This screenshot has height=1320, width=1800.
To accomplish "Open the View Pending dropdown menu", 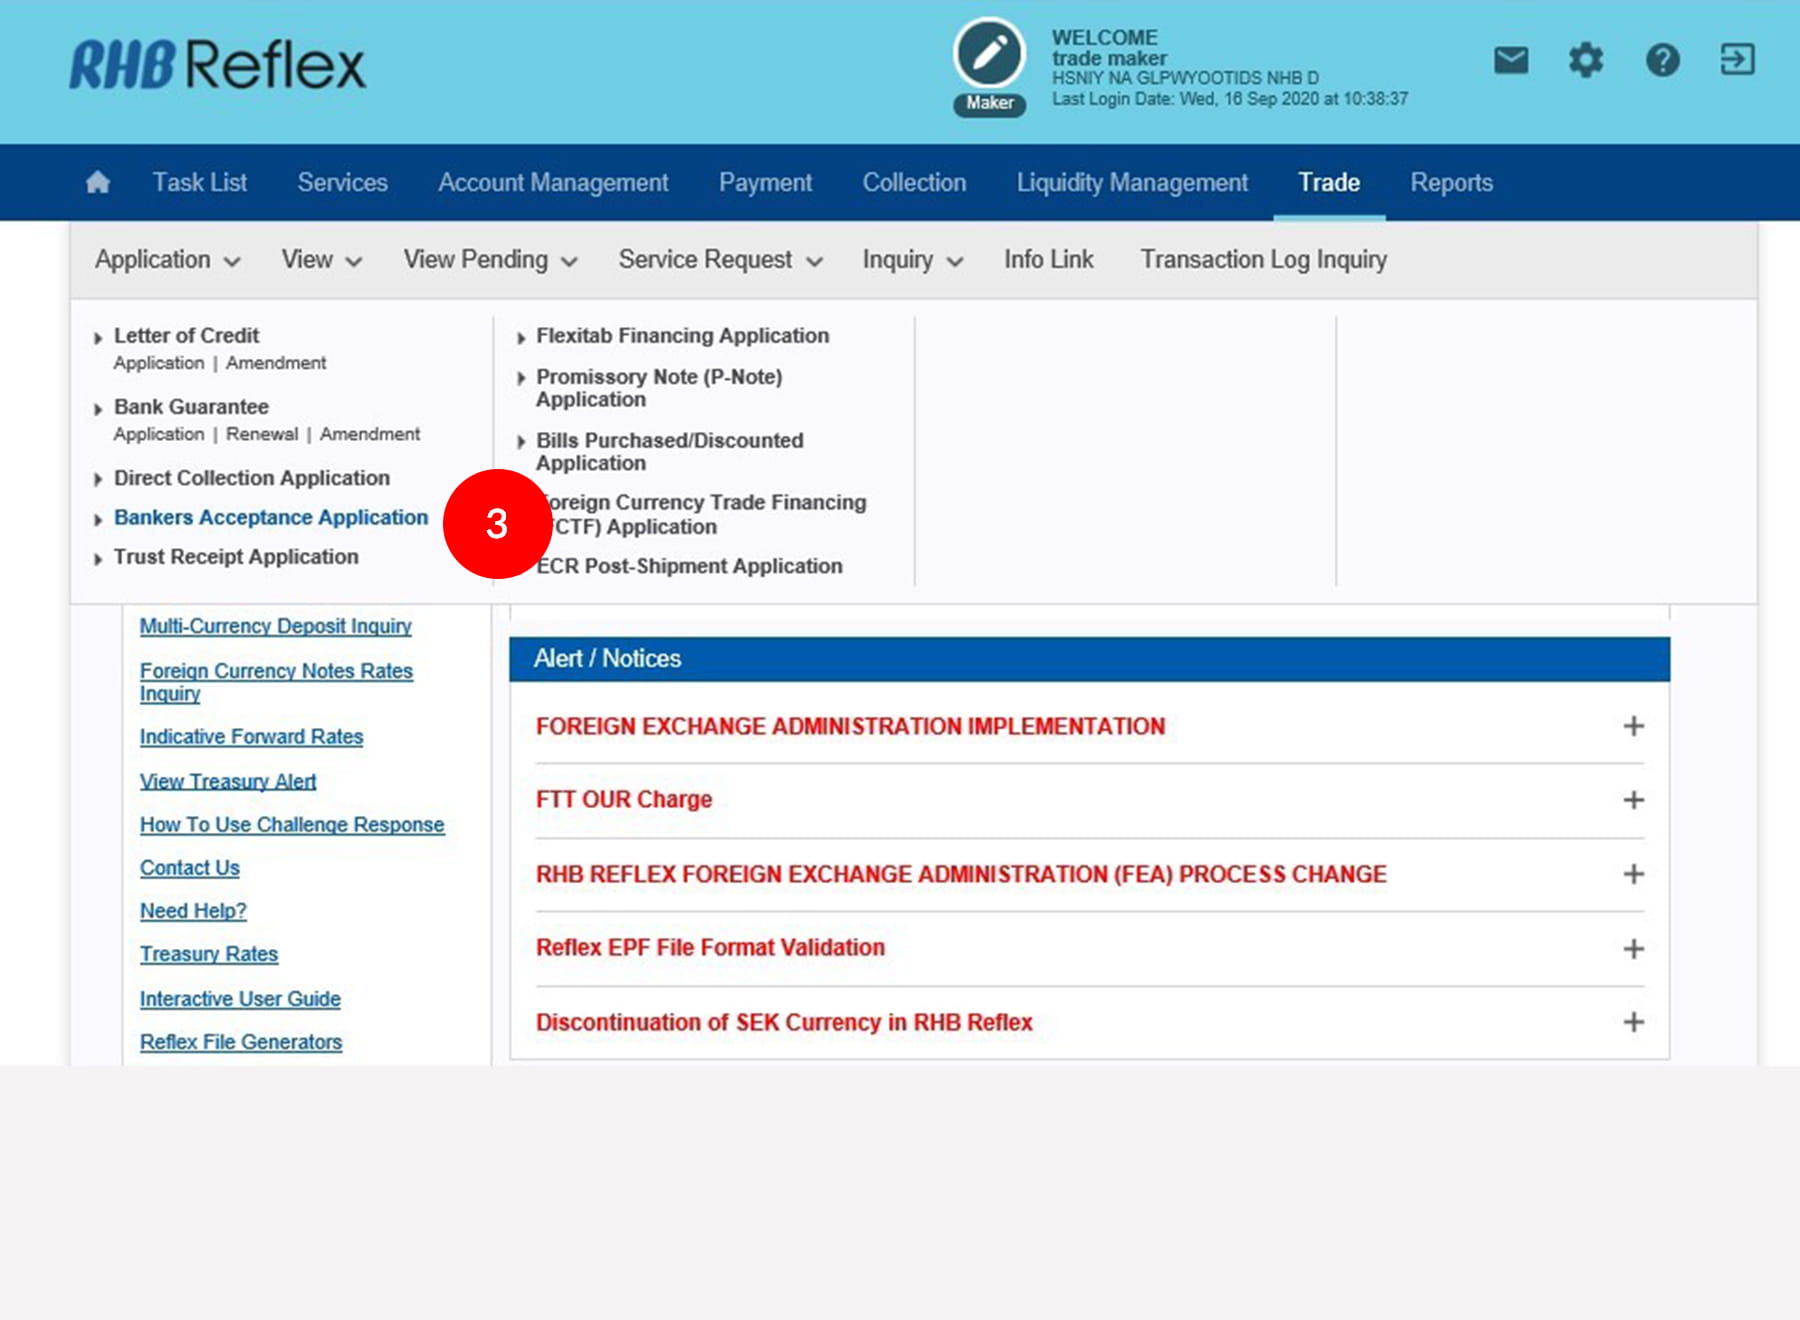I will (x=490, y=260).
